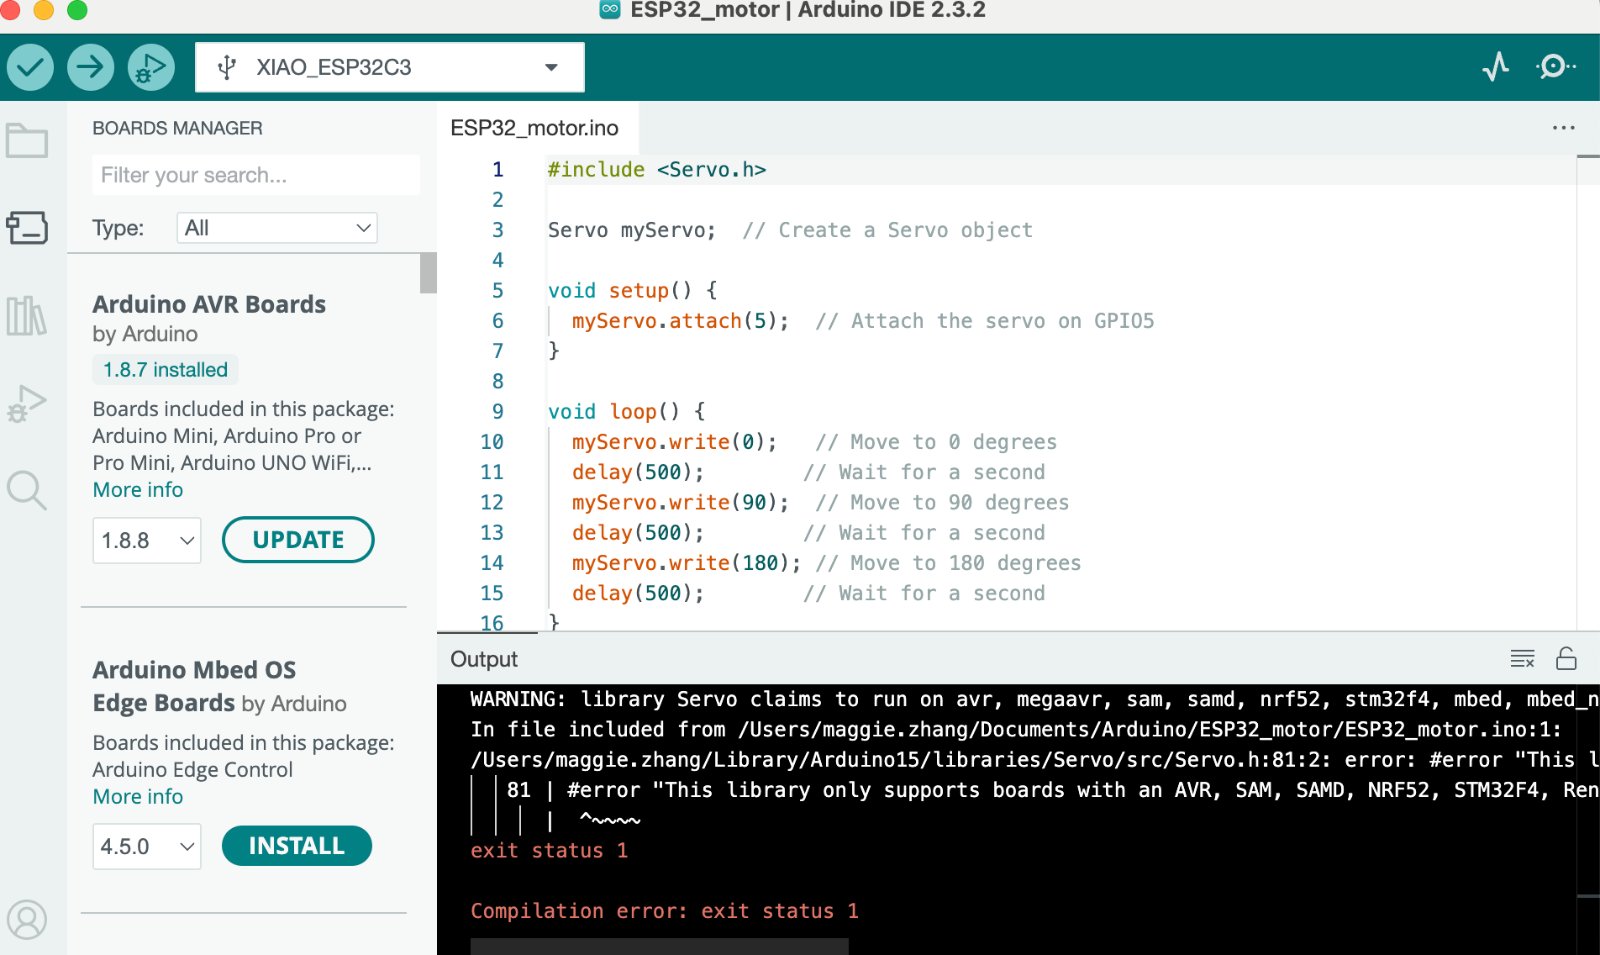Toggle the Output scroll lock
Image resolution: width=1600 pixels, height=955 pixels.
[x=1566, y=658]
